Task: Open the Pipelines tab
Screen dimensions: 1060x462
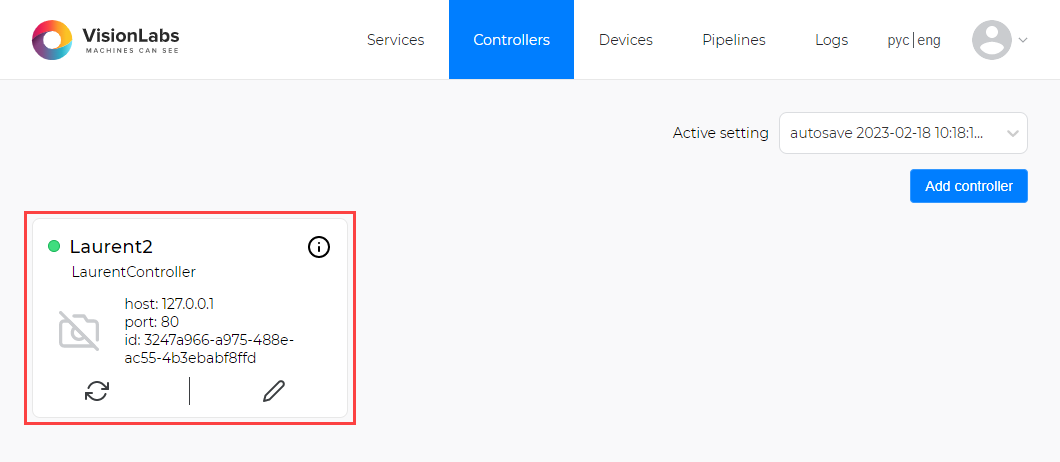Action: point(733,40)
